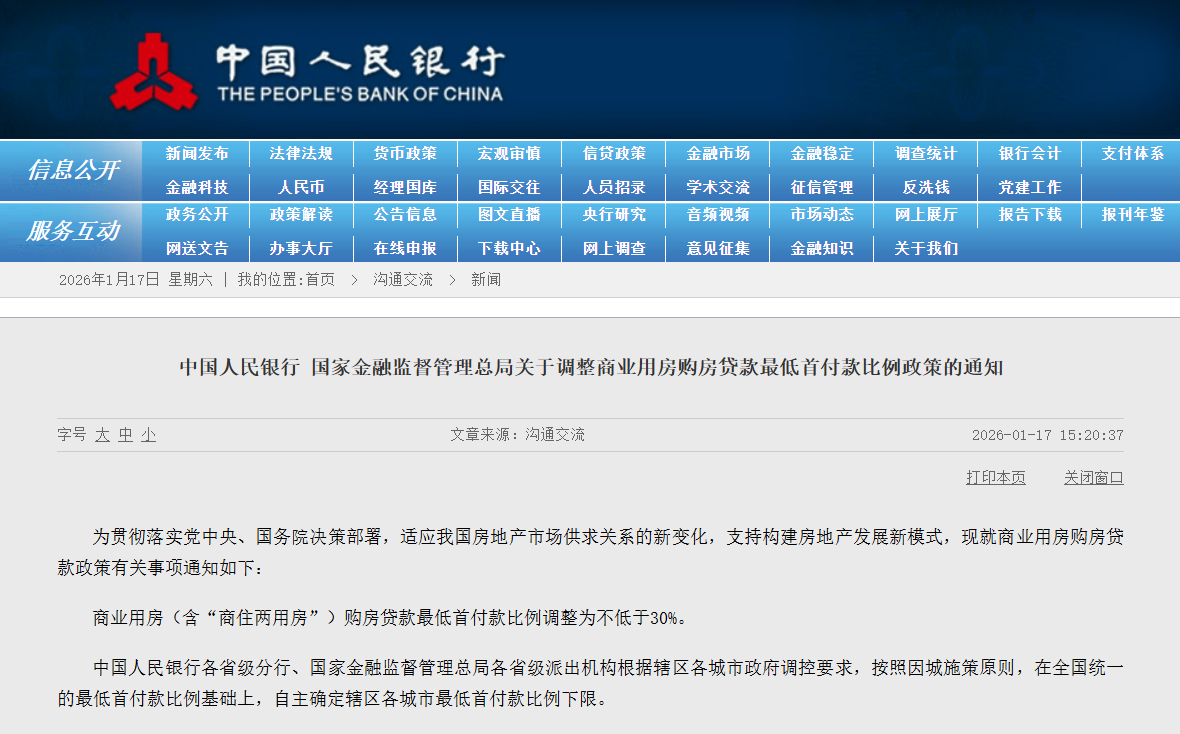Open 报告下载 navigation link
Screen dimensions: 1180x734
[x=1029, y=215]
